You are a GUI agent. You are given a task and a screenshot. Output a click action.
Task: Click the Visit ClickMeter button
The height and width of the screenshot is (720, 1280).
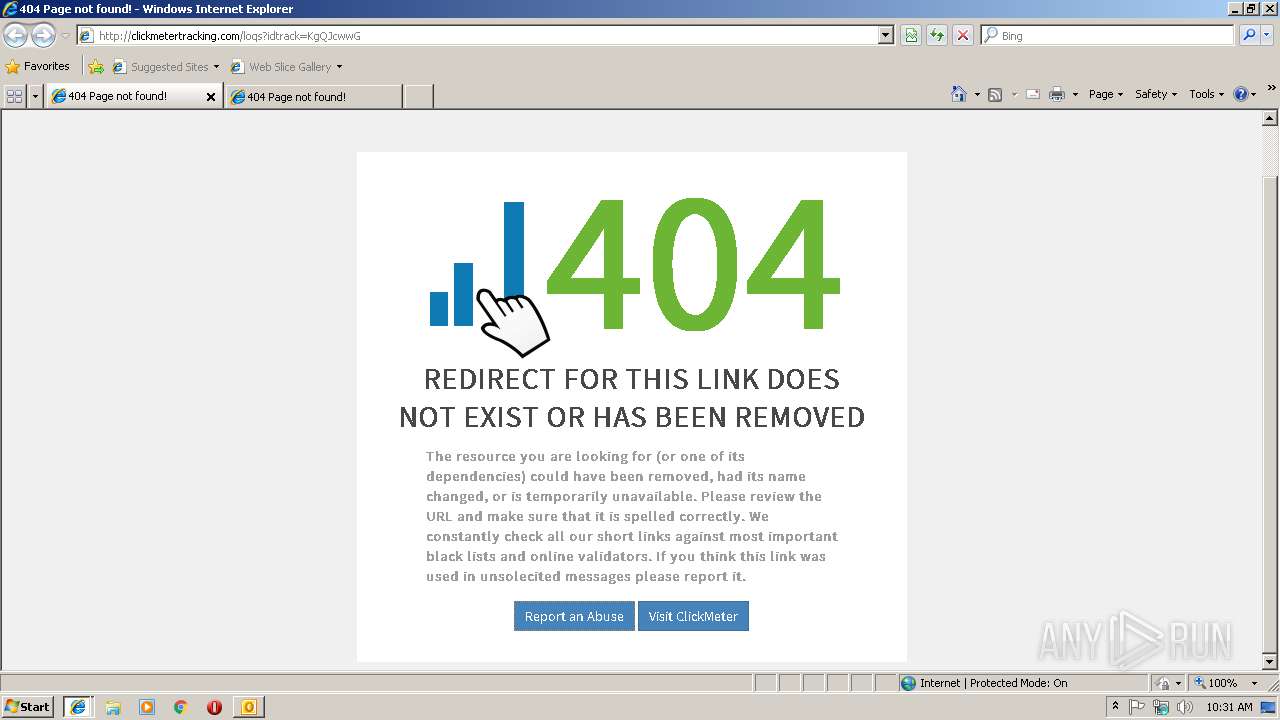point(693,616)
